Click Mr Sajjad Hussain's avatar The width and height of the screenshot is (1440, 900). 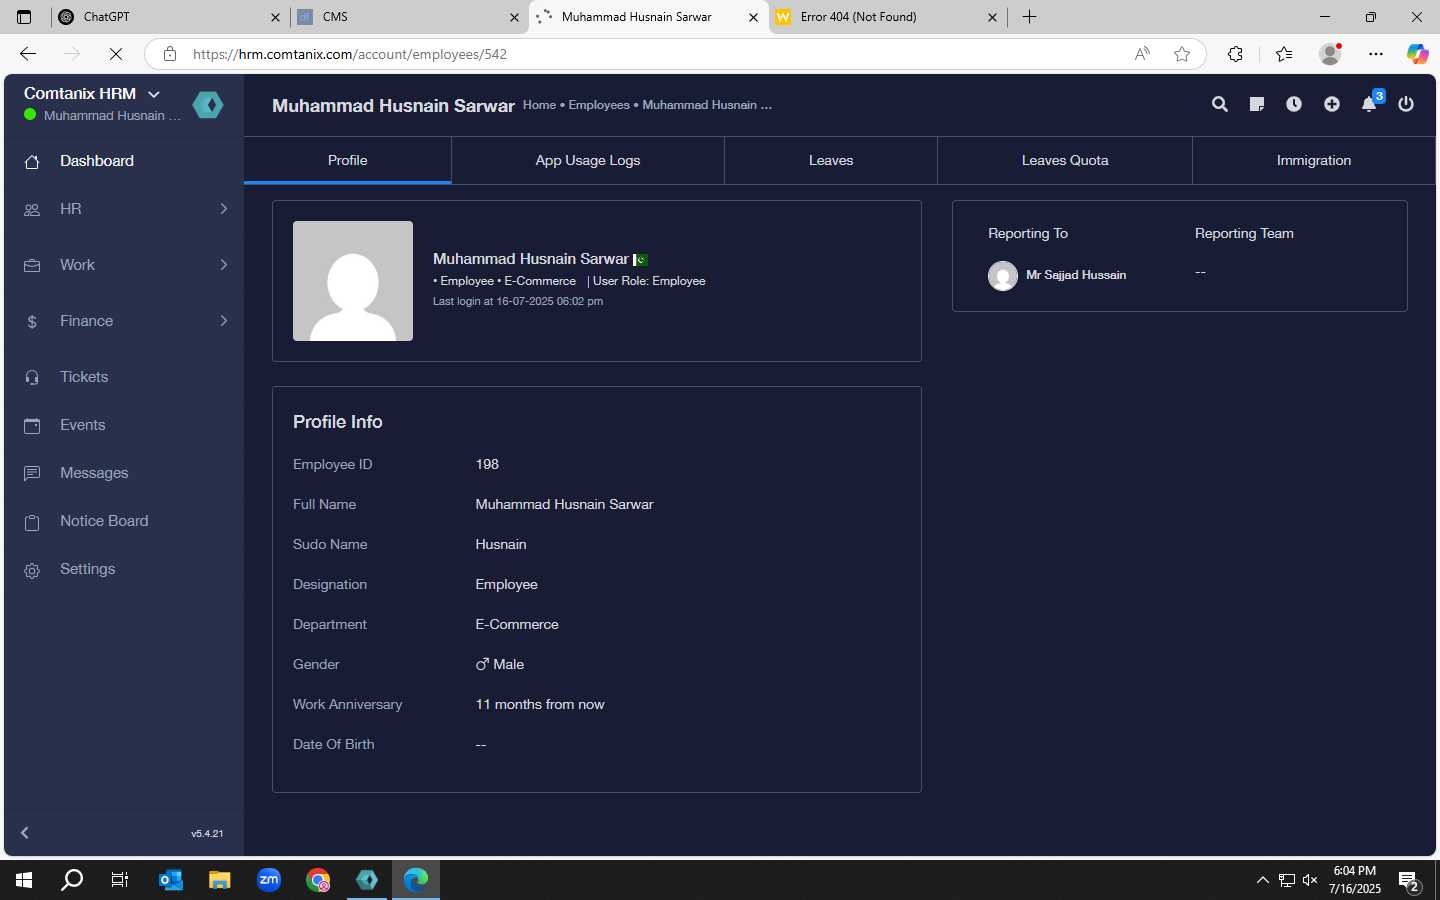coord(1003,275)
